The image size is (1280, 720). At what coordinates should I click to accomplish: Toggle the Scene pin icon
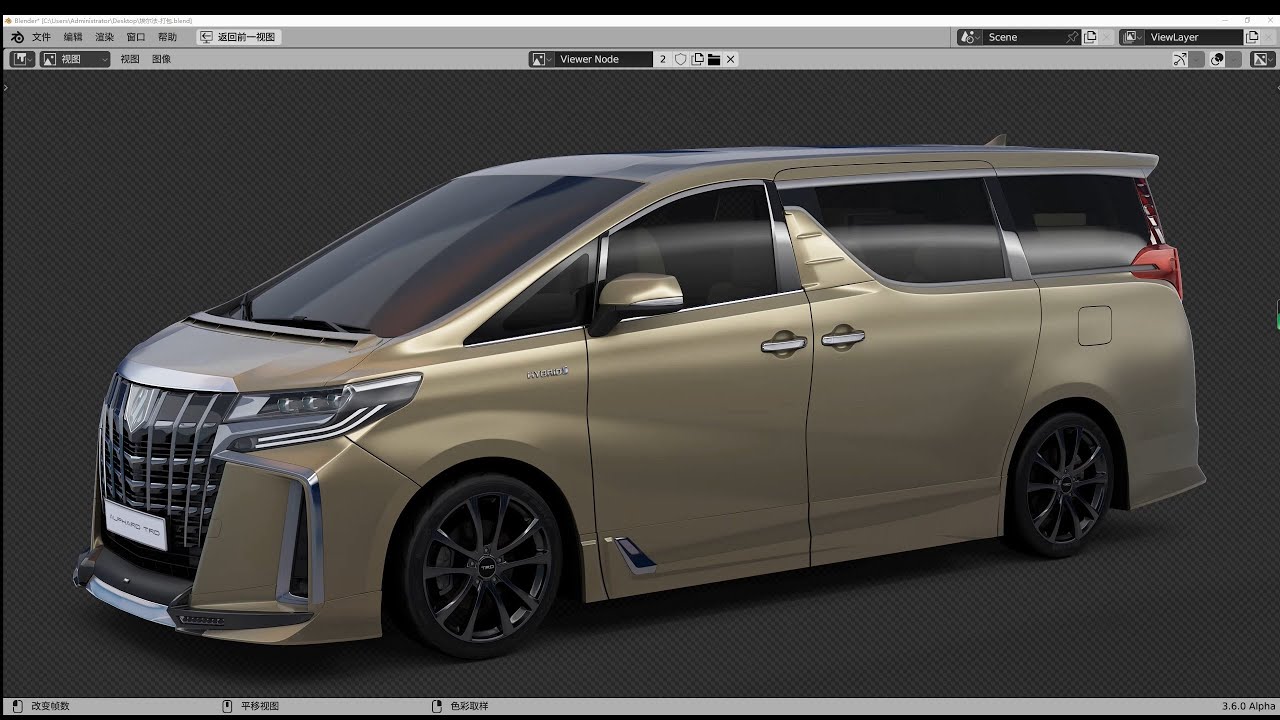(x=1073, y=37)
